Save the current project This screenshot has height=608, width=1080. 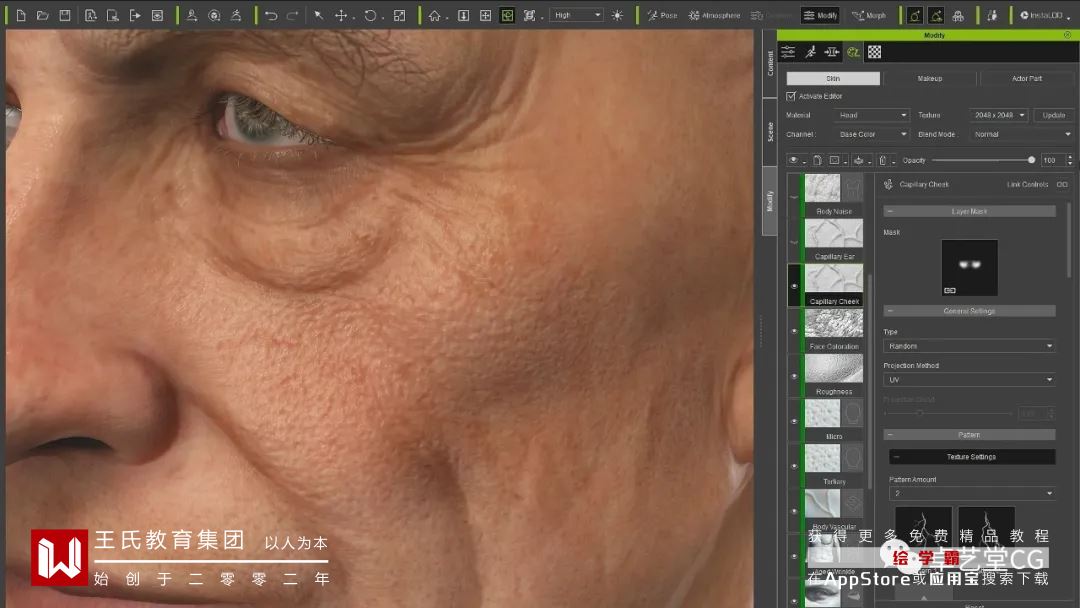point(65,15)
